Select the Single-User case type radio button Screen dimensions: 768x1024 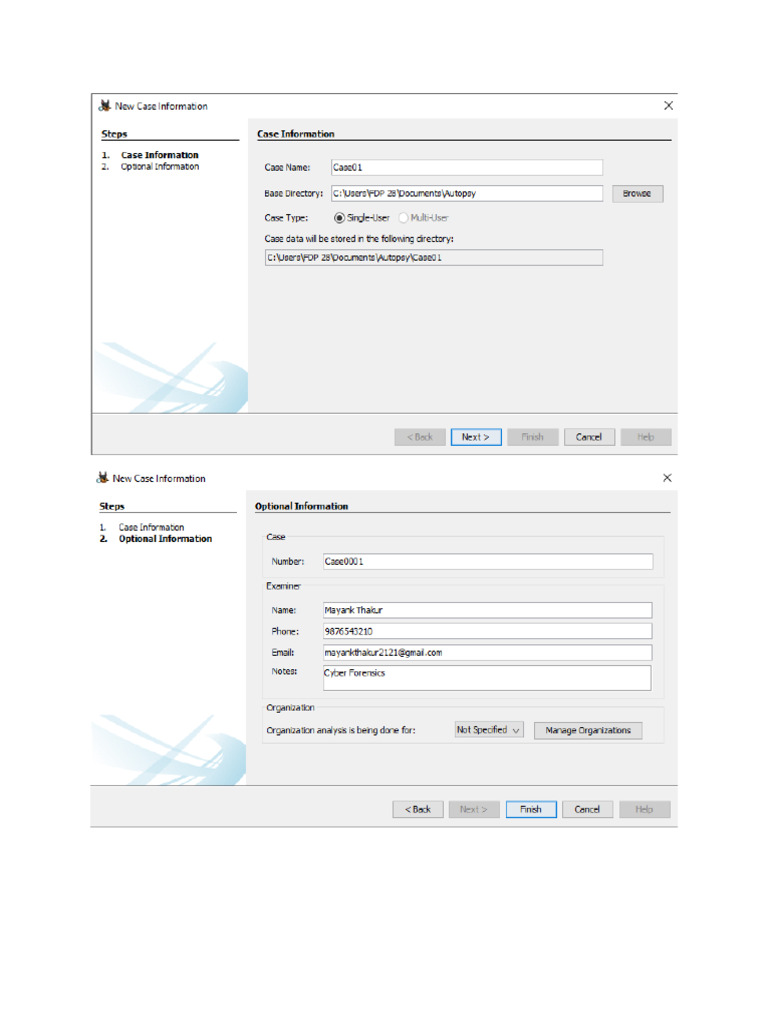pos(339,217)
